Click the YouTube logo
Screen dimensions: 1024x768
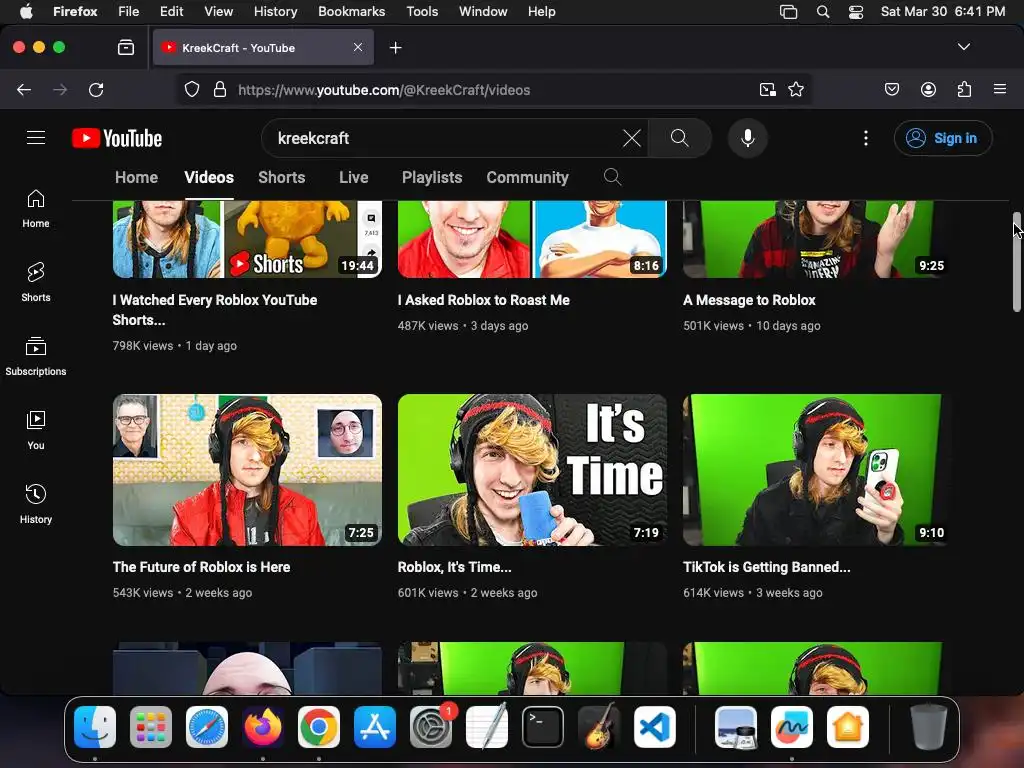pyautogui.click(x=117, y=138)
